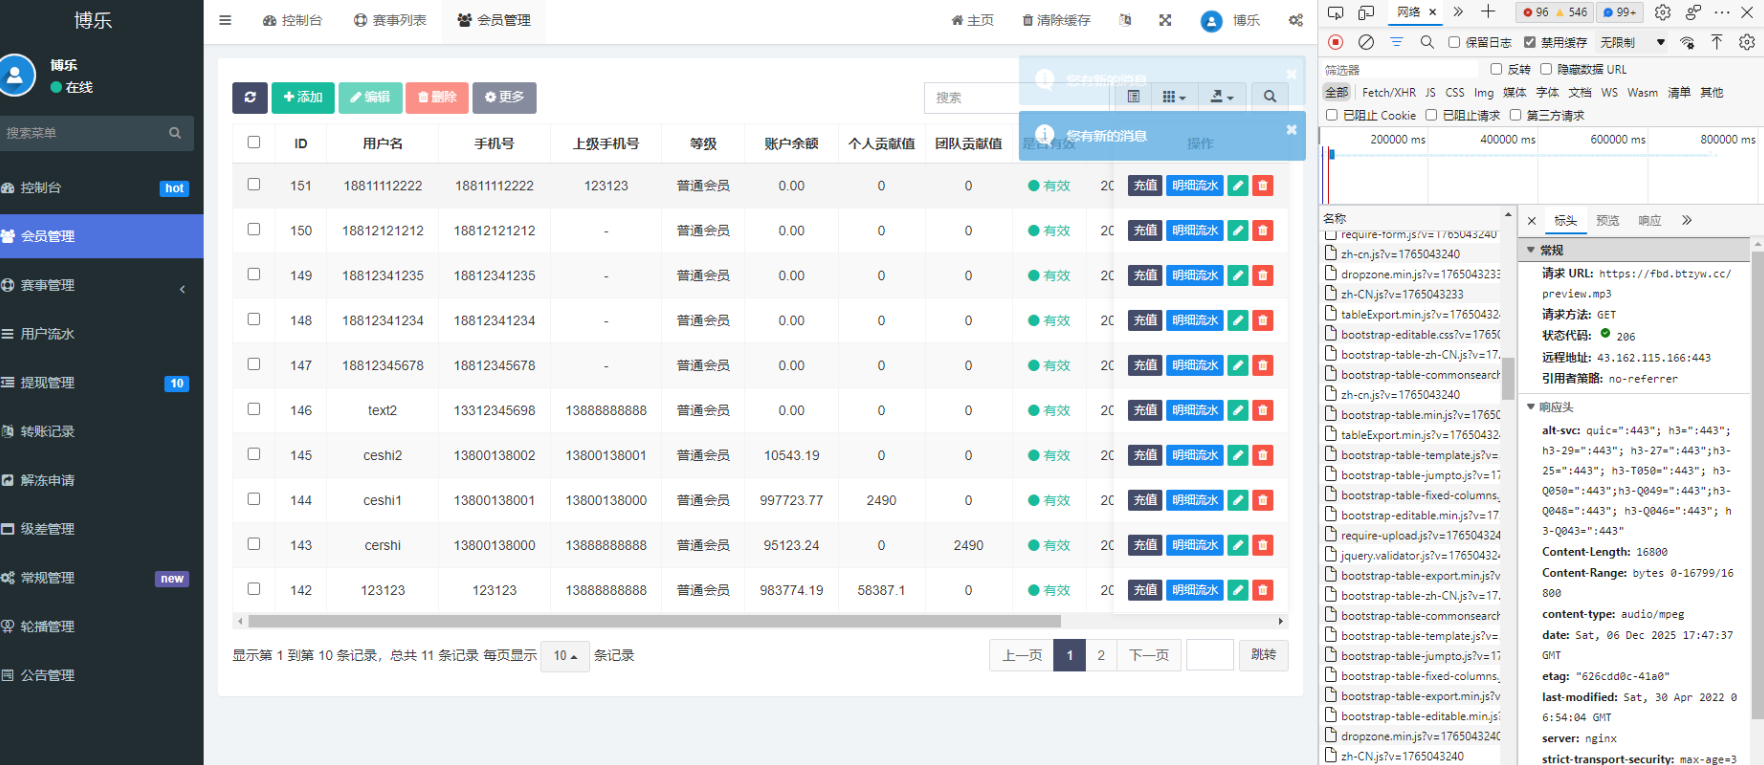Enable the 保留日志 checkbox
Screen dimensions: 1764x765
tap(1454, 42)
